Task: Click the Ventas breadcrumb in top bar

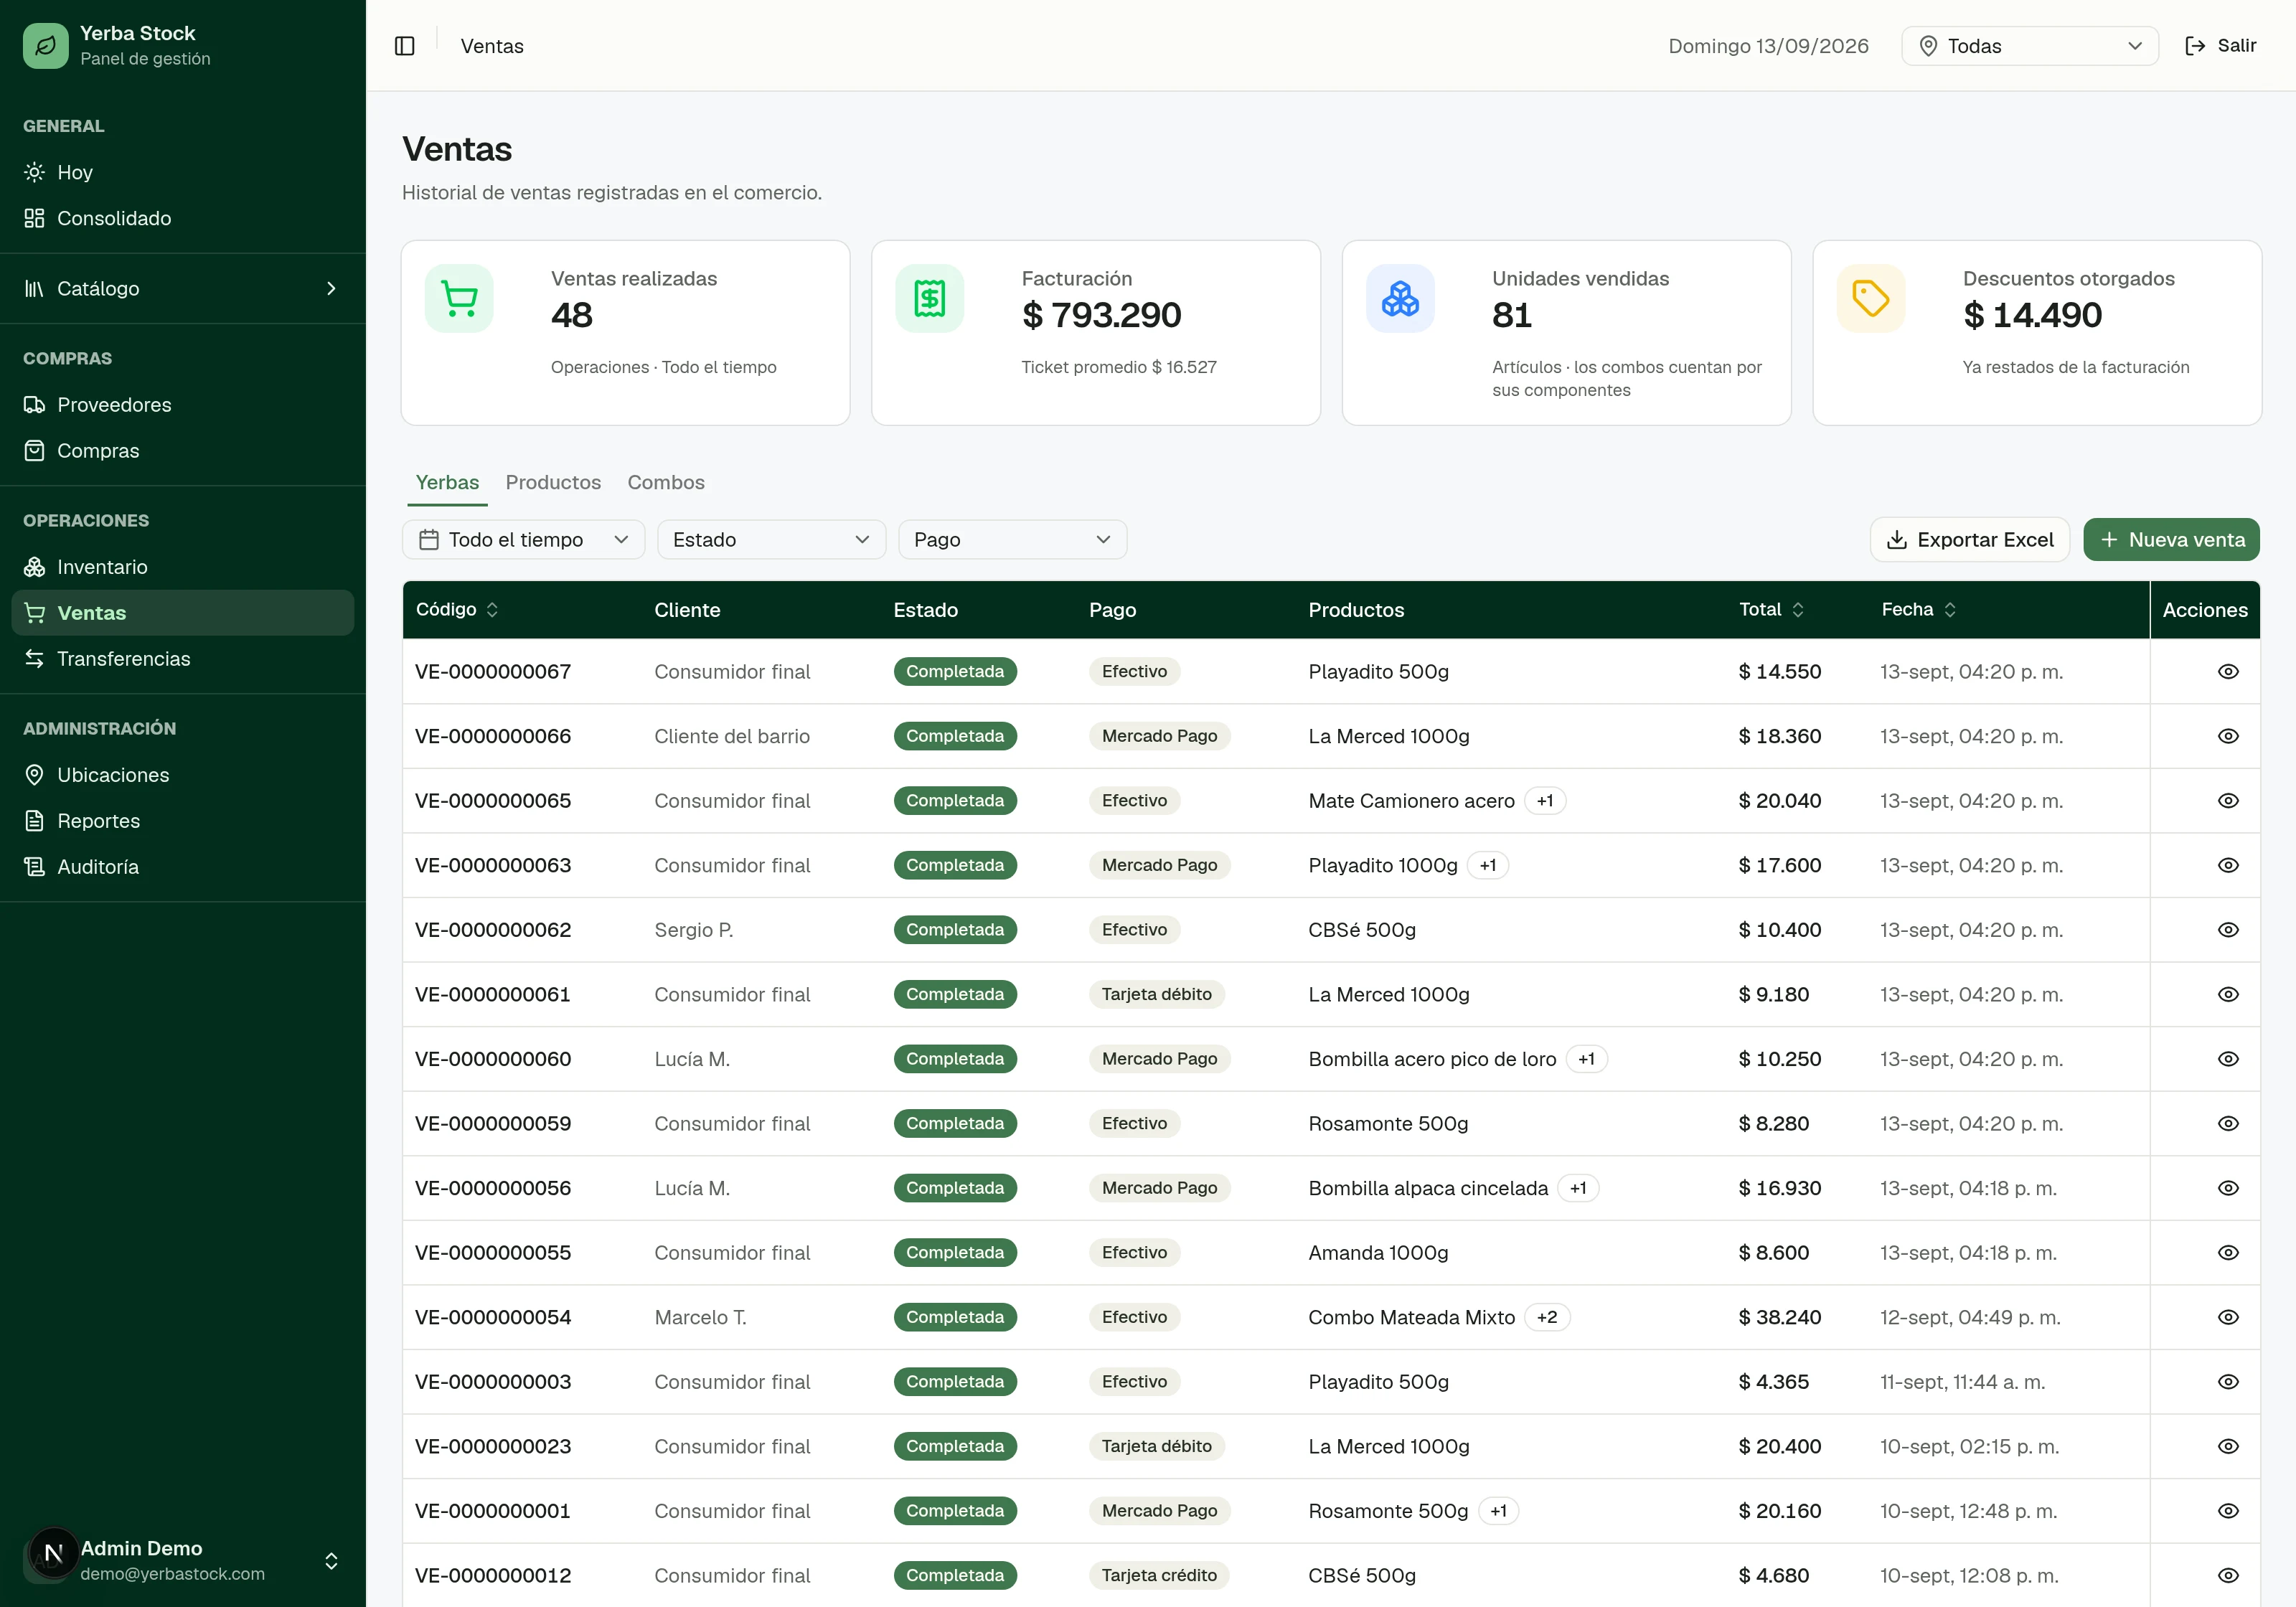Action: coord(492,46)
